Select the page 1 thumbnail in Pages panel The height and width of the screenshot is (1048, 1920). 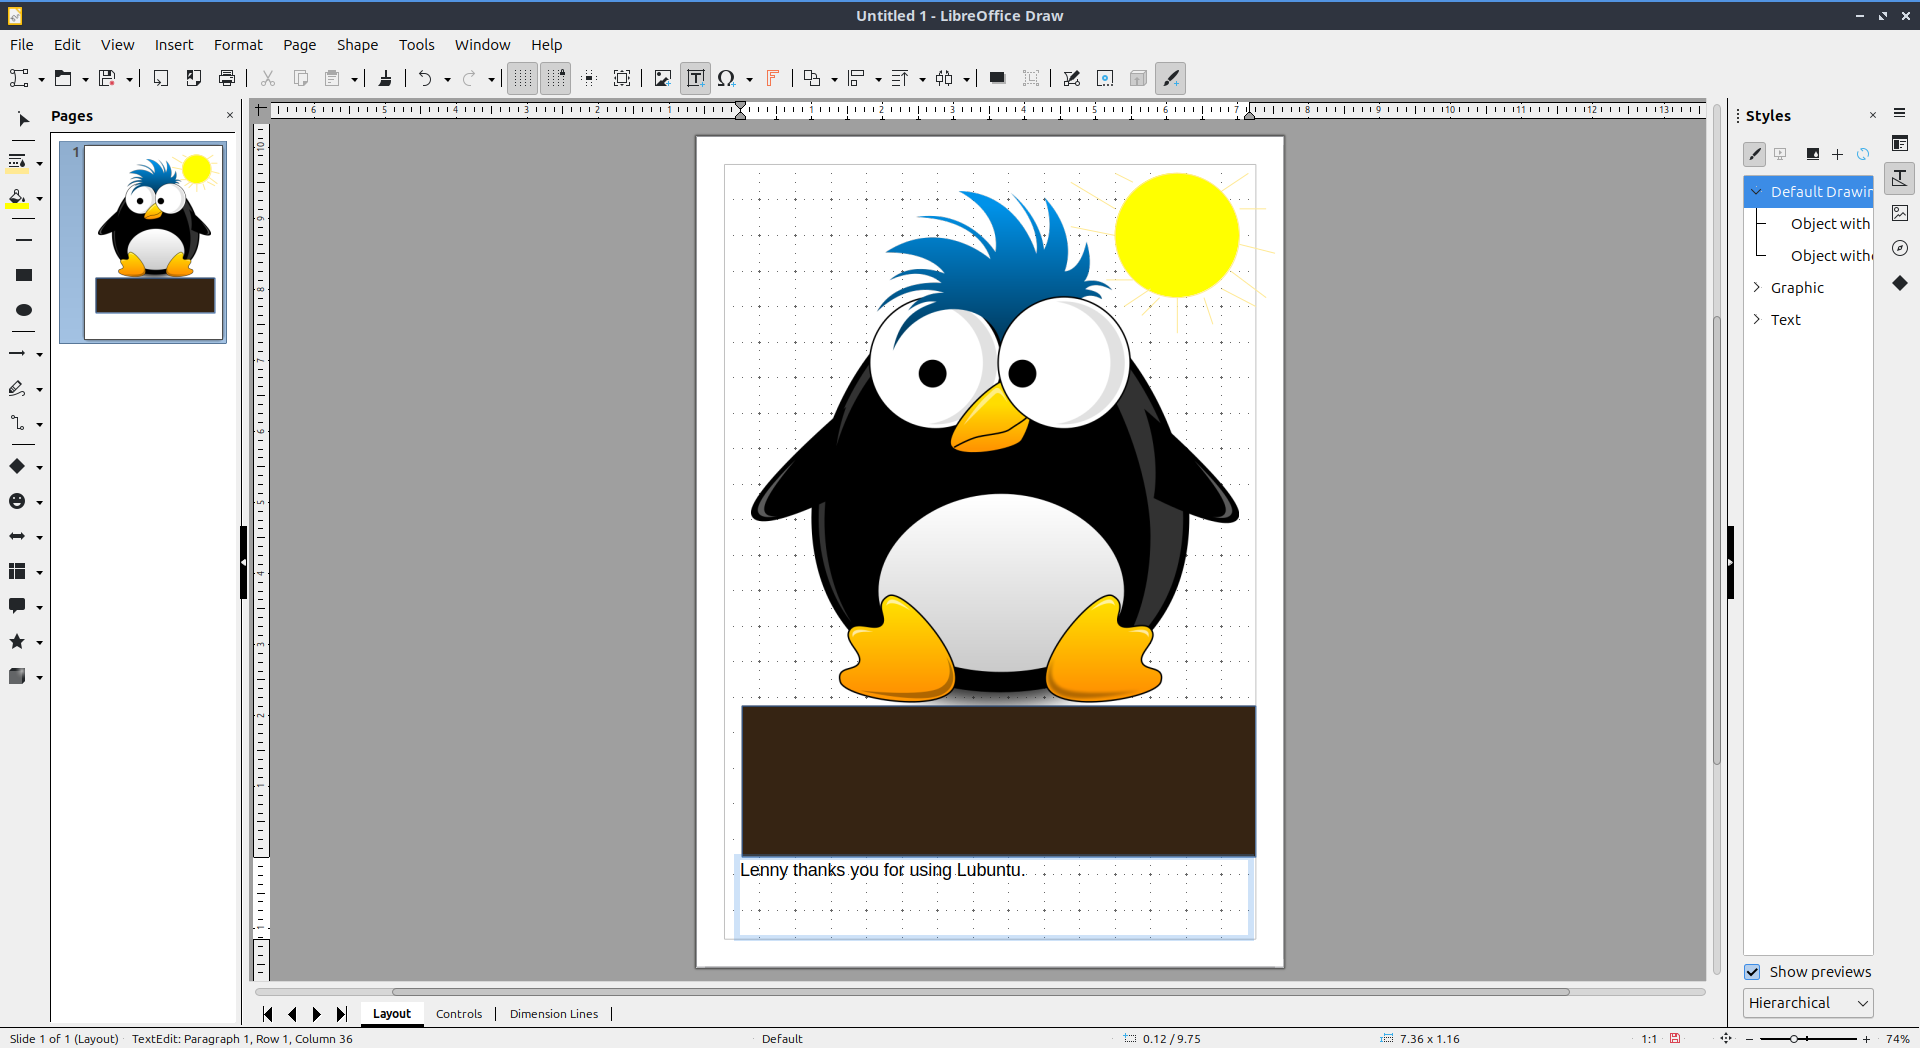pyautogui.click(x=154, y=242)
